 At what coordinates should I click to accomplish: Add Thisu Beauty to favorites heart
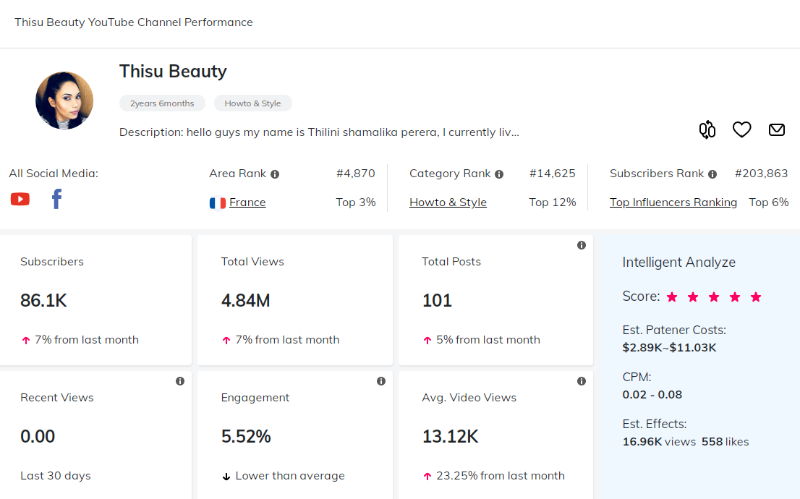click(x=742, y=130)
